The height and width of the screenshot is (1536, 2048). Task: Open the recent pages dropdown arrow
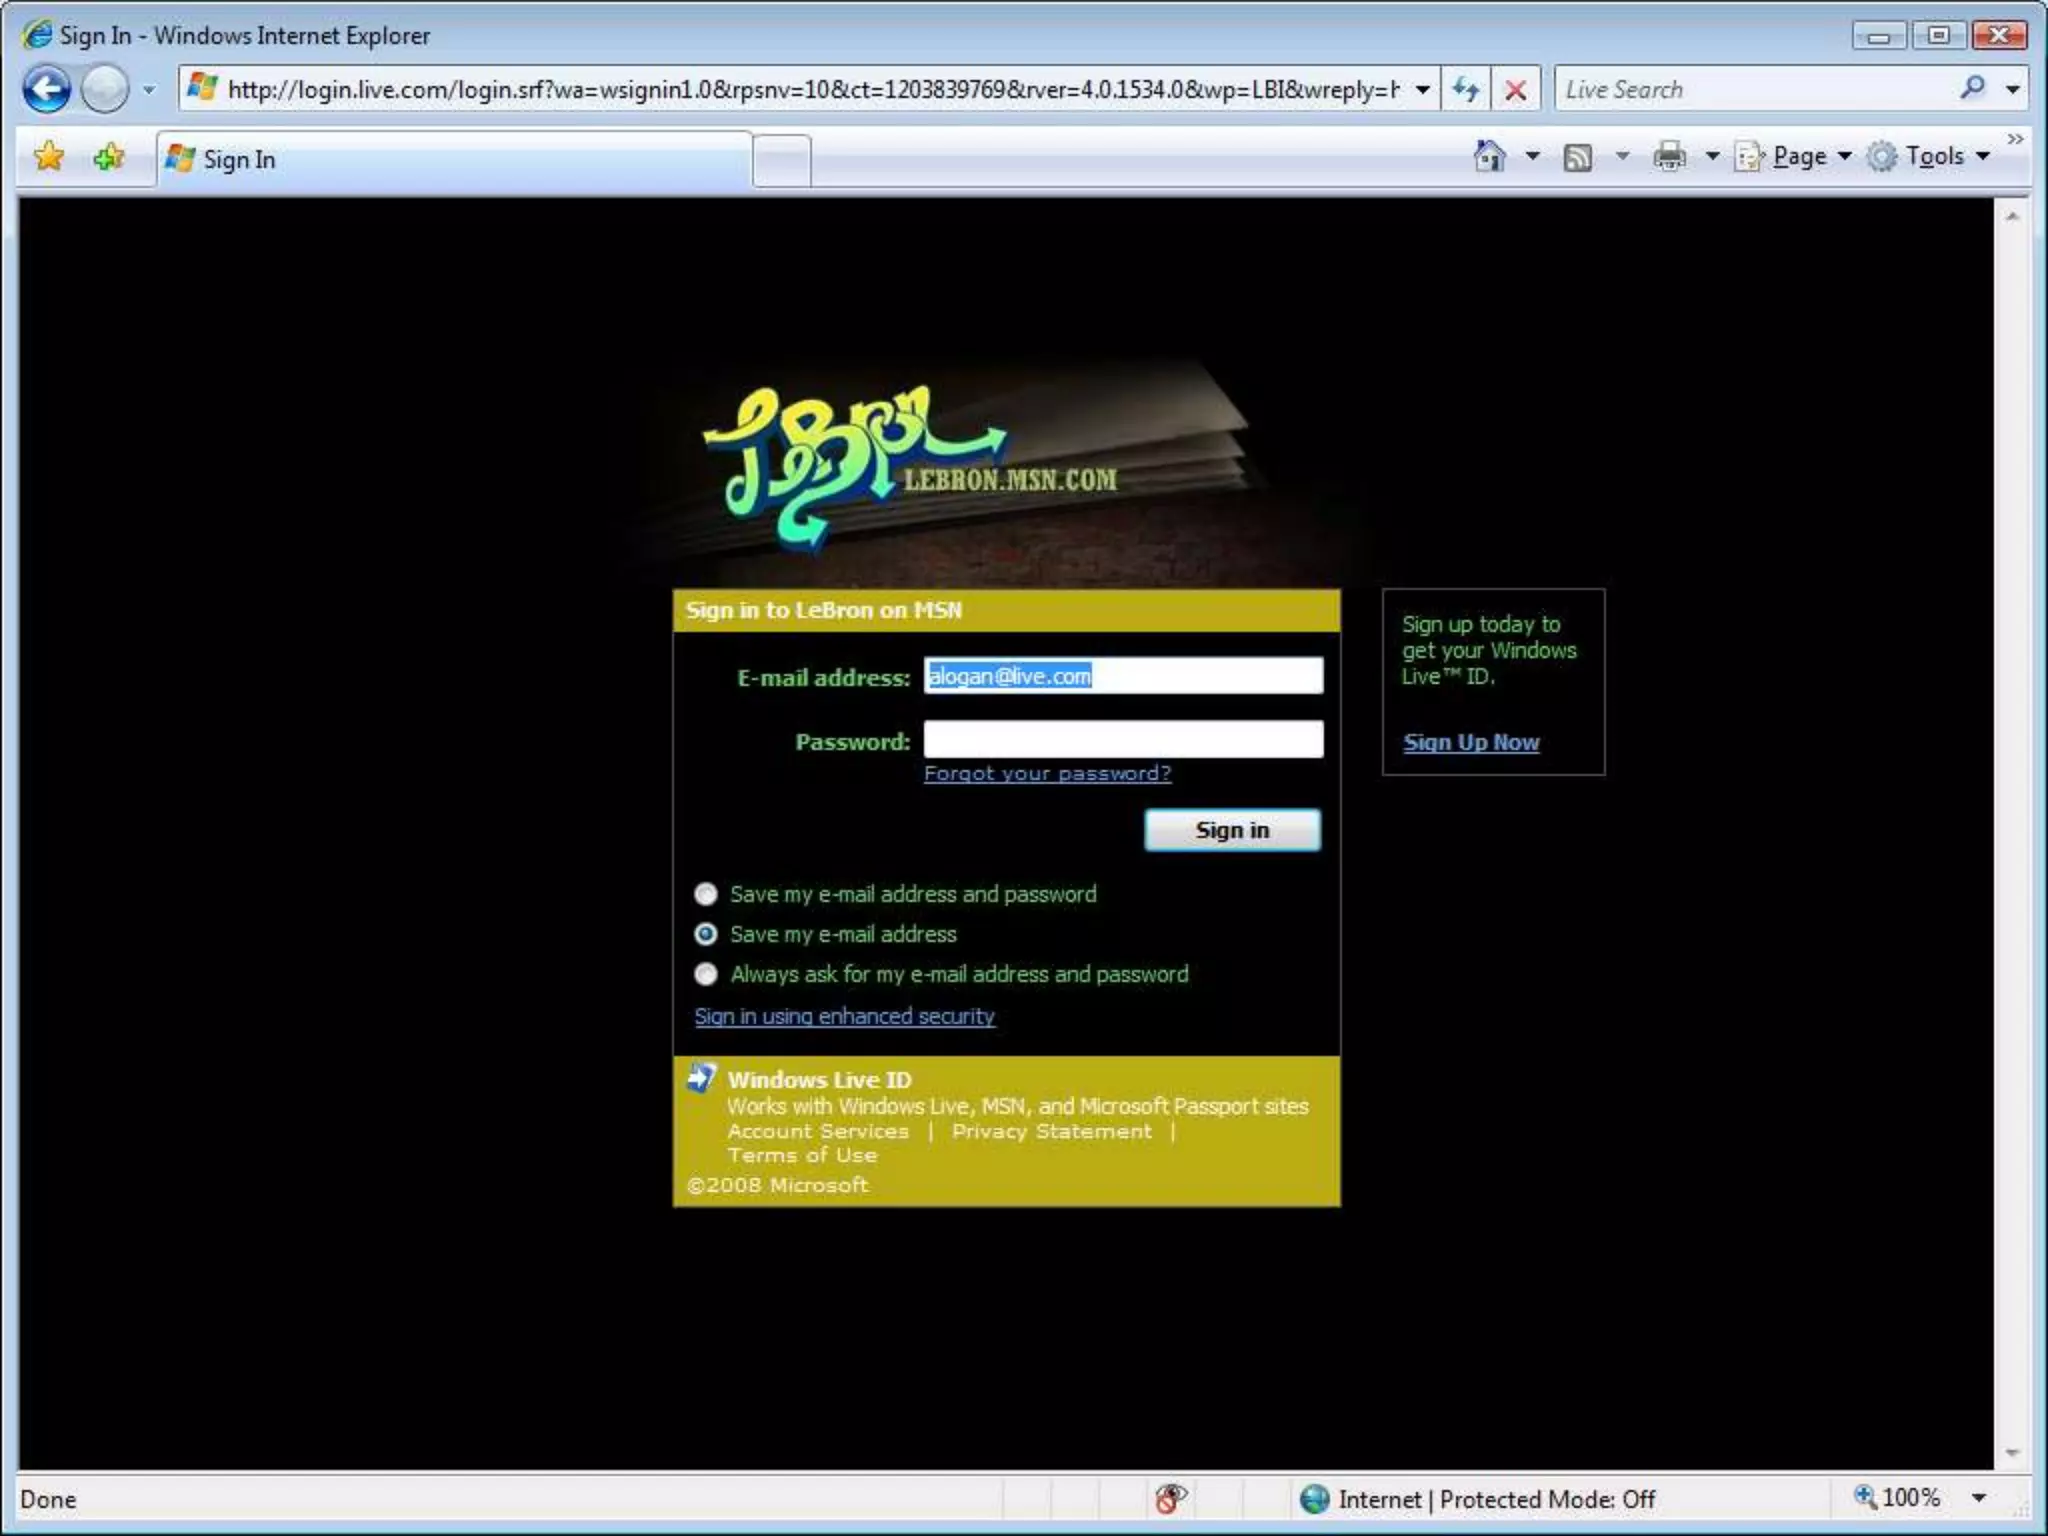tap(148, 90)
